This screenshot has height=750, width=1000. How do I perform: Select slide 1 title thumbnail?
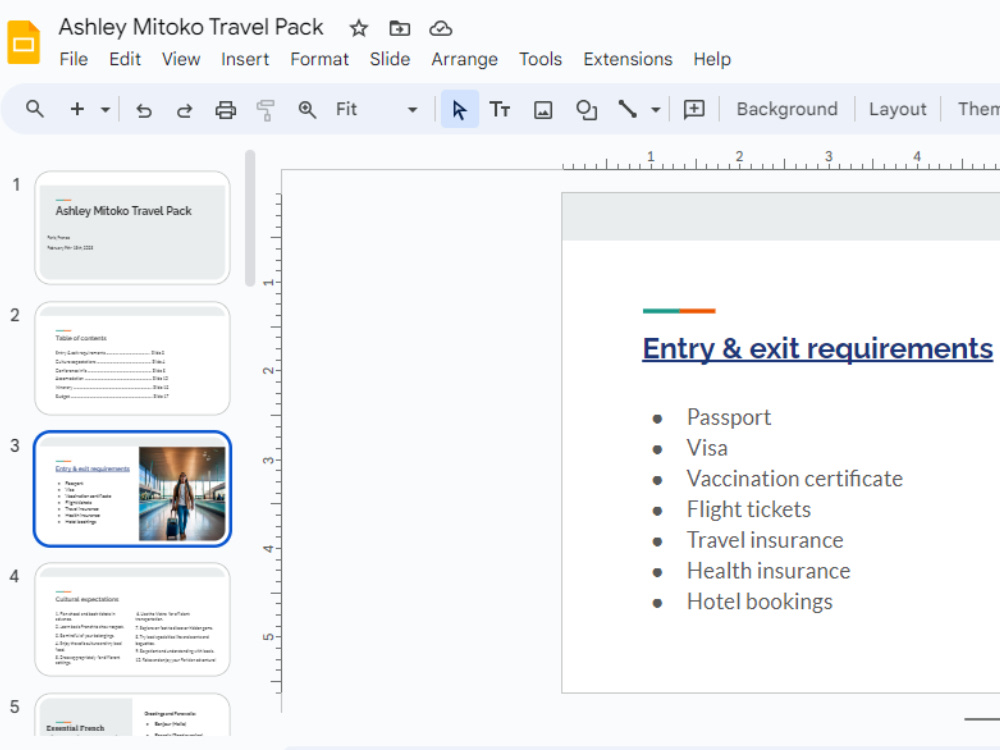132,228
